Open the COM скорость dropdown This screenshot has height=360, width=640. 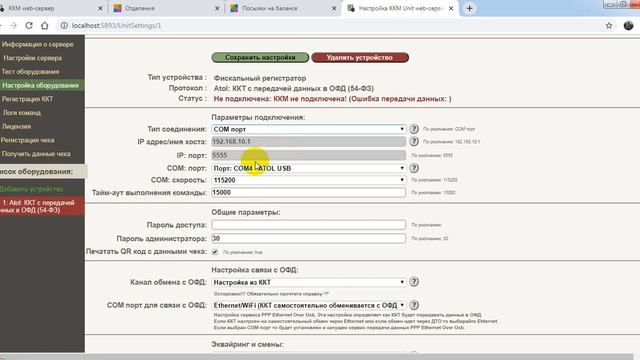309,180
